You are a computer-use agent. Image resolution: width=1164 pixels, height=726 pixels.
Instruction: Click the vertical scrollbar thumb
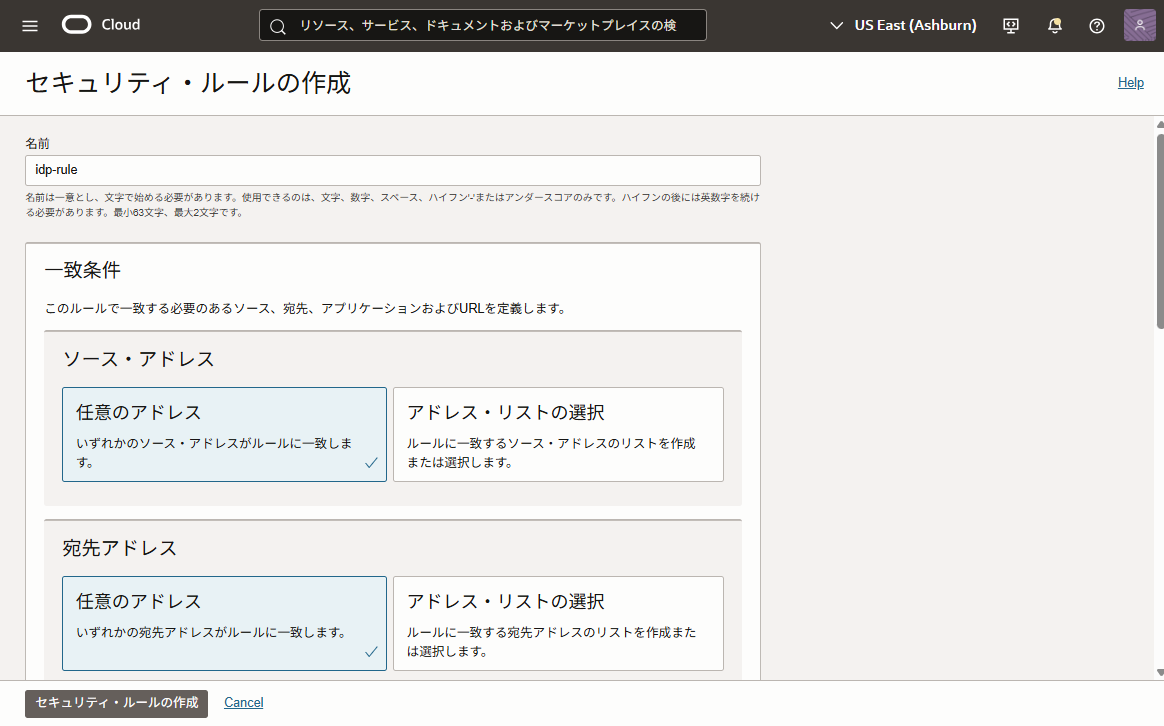[x=1160, y=230]
